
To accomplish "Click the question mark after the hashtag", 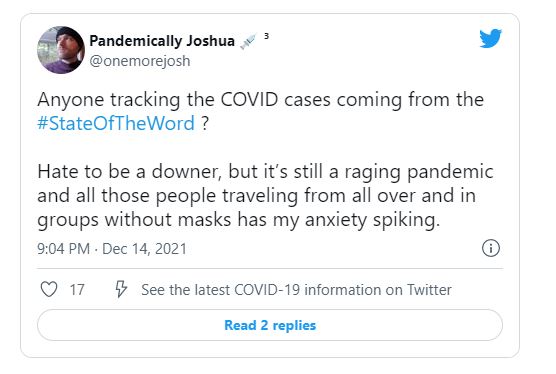I will pyautogui.click(x=205, y=123).
